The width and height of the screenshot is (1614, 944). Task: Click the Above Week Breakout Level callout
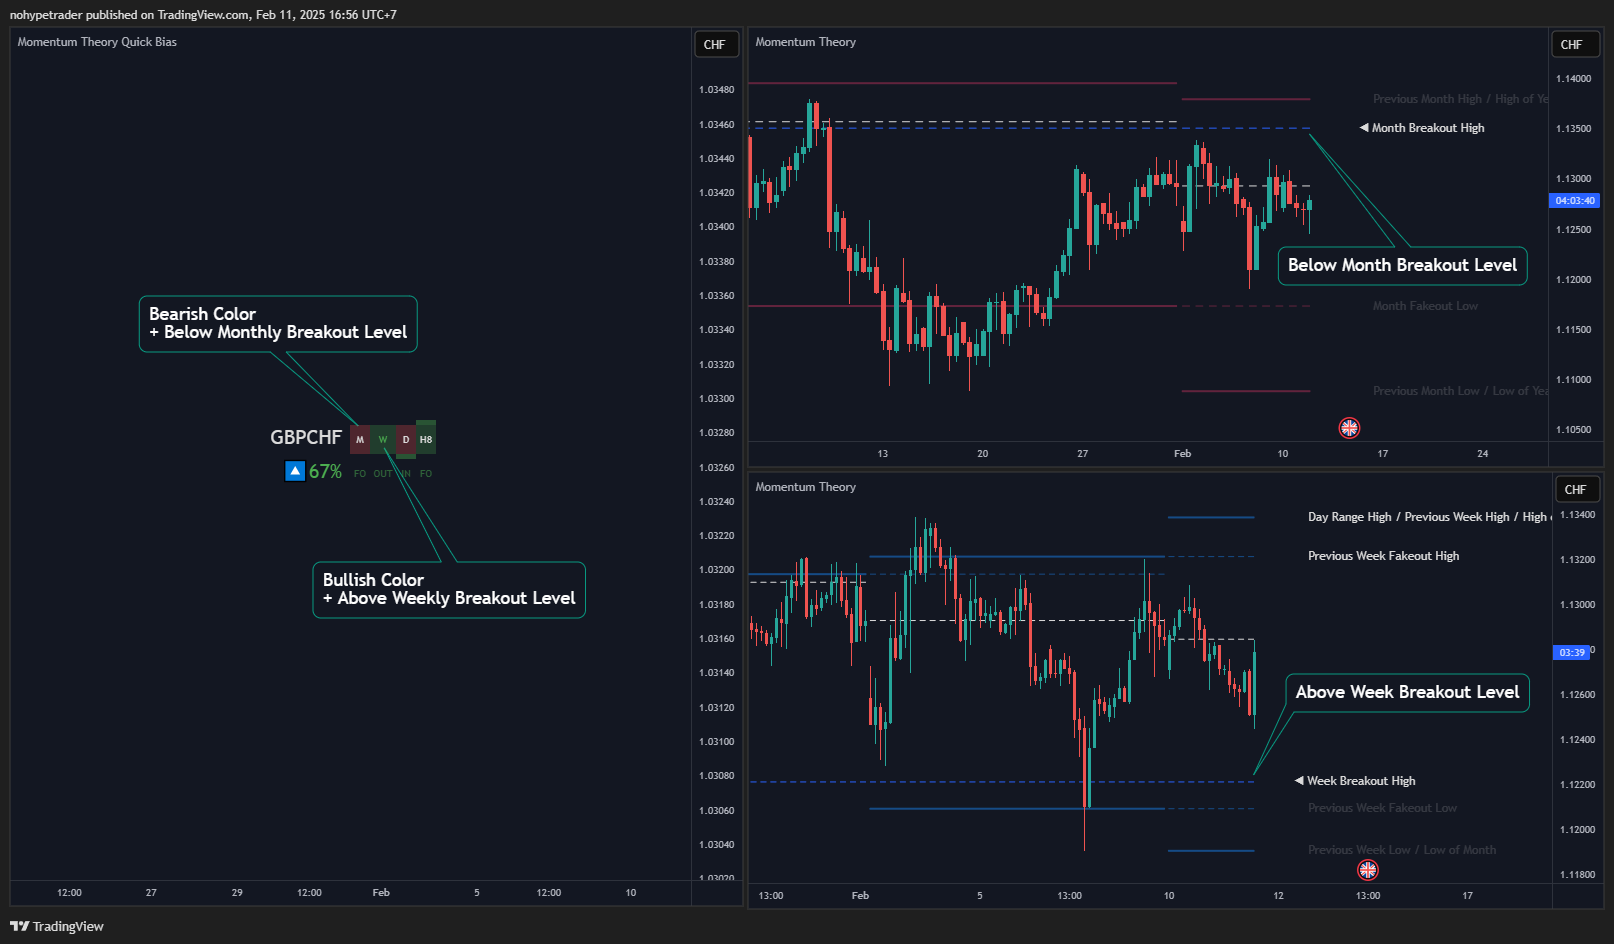coord(1407,692)
